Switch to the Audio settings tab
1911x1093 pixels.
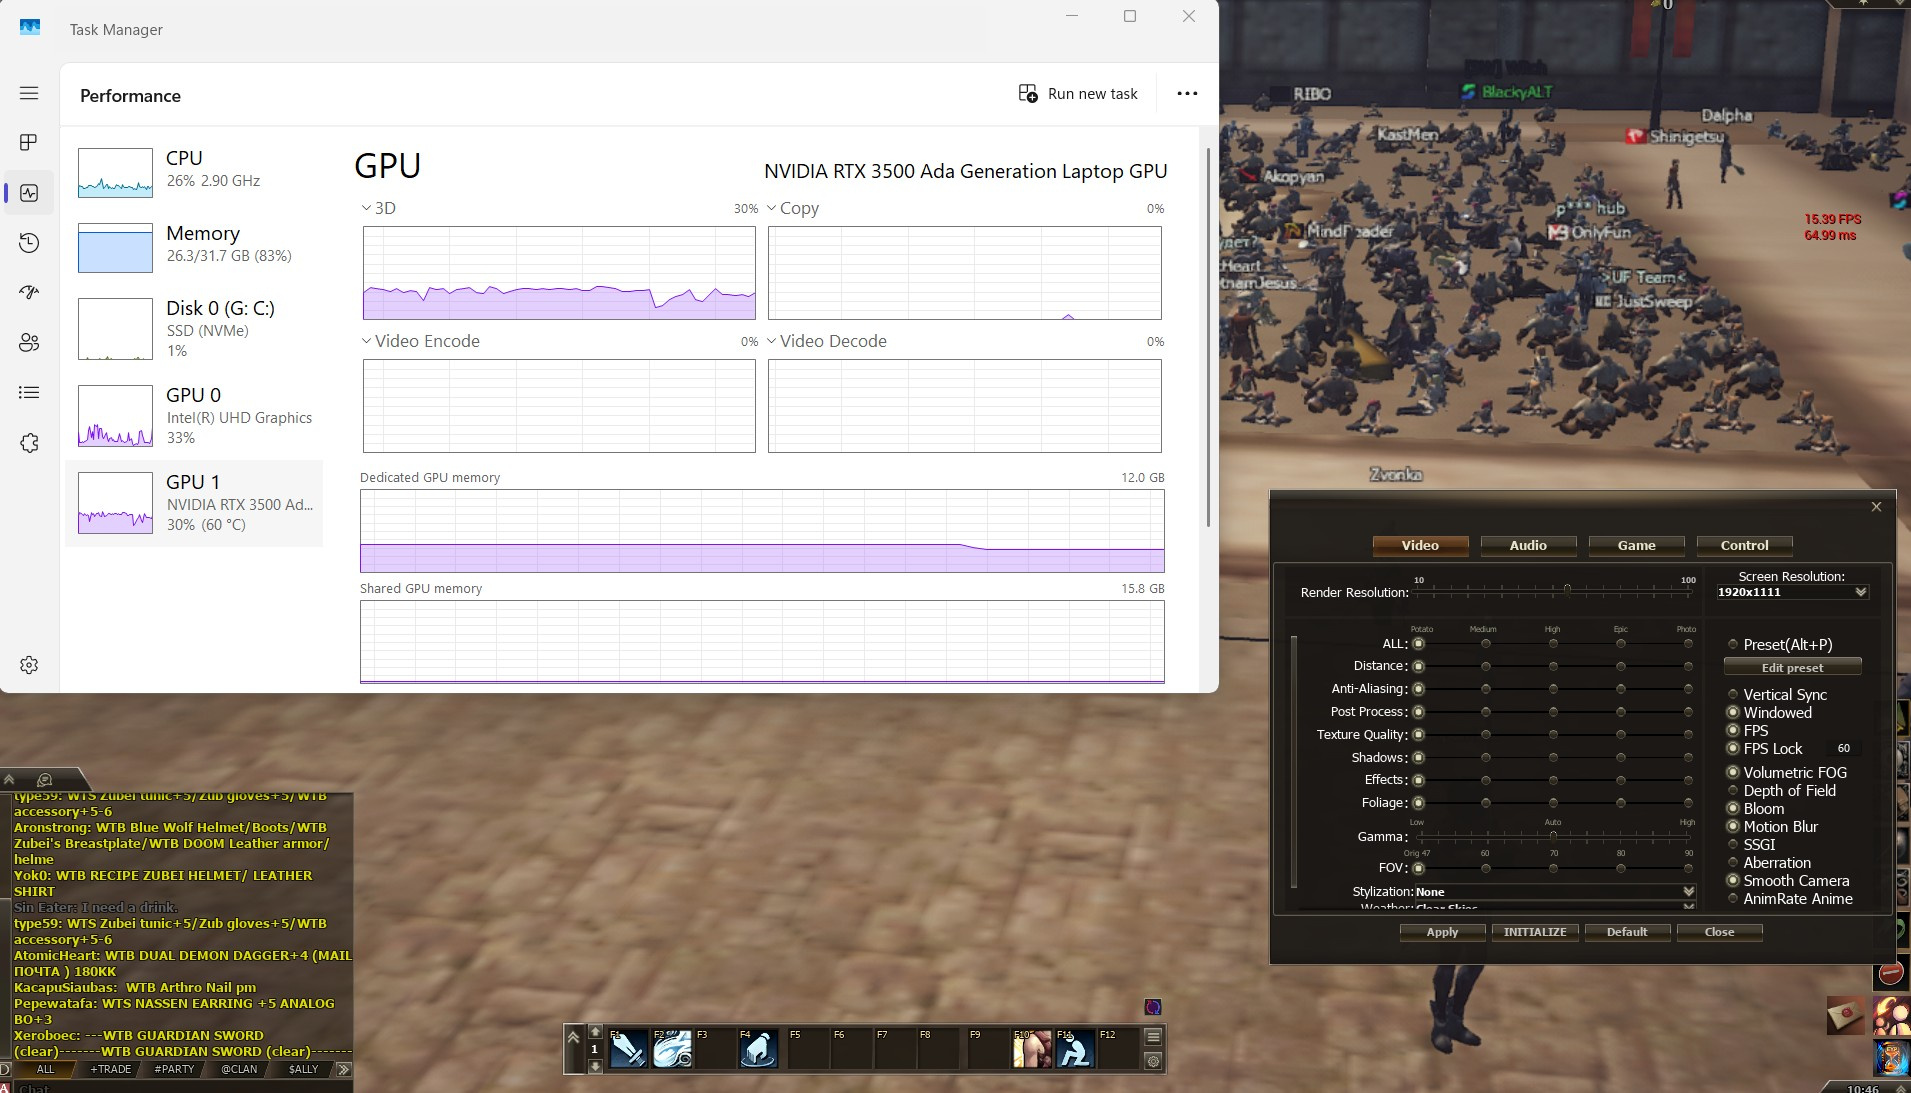click(x=1527, y=545)
